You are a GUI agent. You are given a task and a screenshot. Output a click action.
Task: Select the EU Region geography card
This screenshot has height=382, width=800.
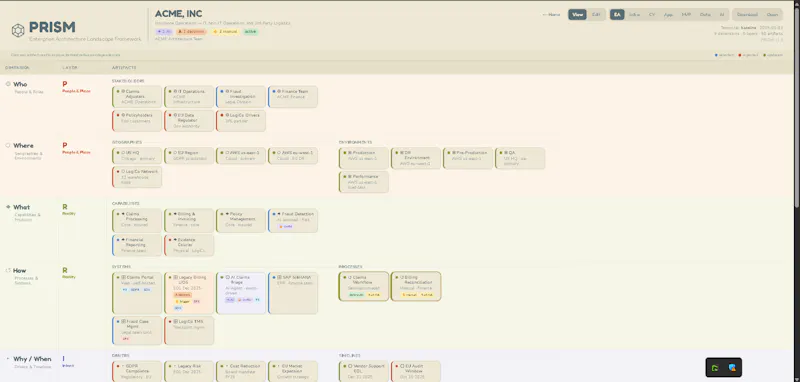(189, 156)
